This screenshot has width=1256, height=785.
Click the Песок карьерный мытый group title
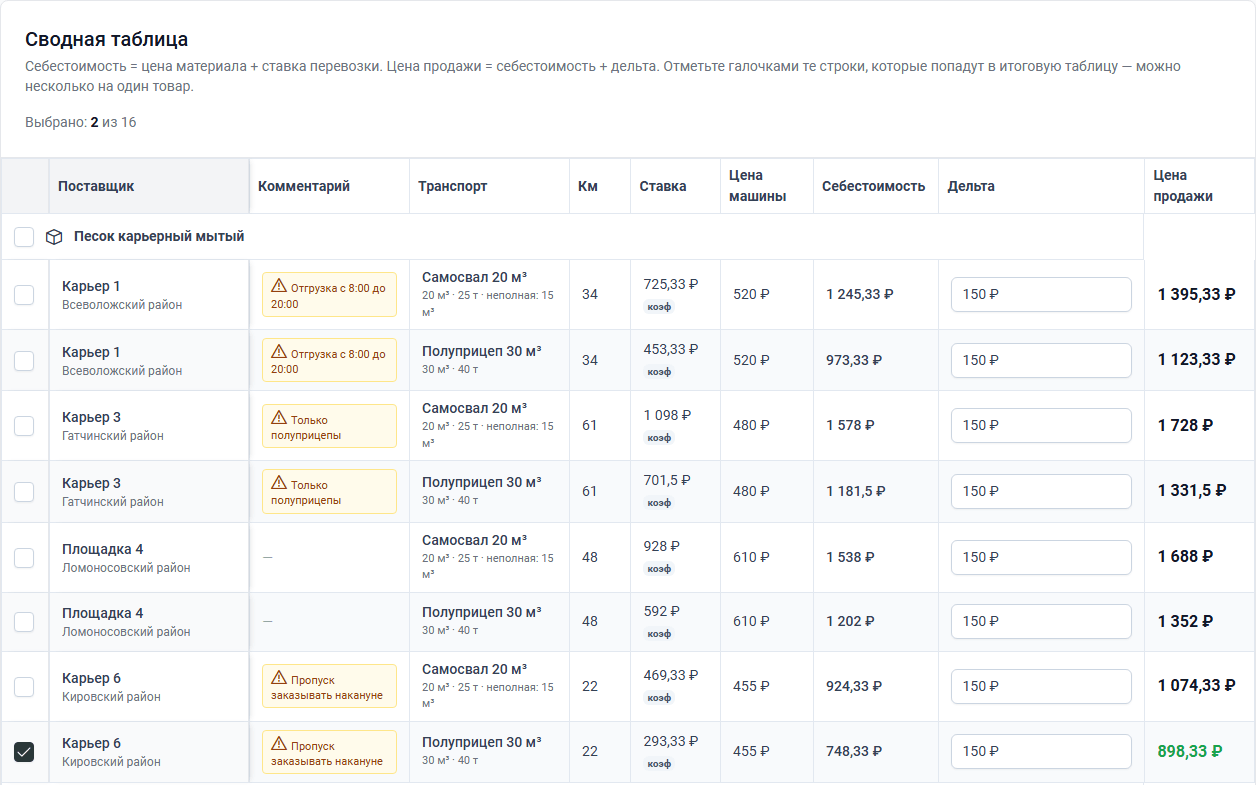[159, 237]
